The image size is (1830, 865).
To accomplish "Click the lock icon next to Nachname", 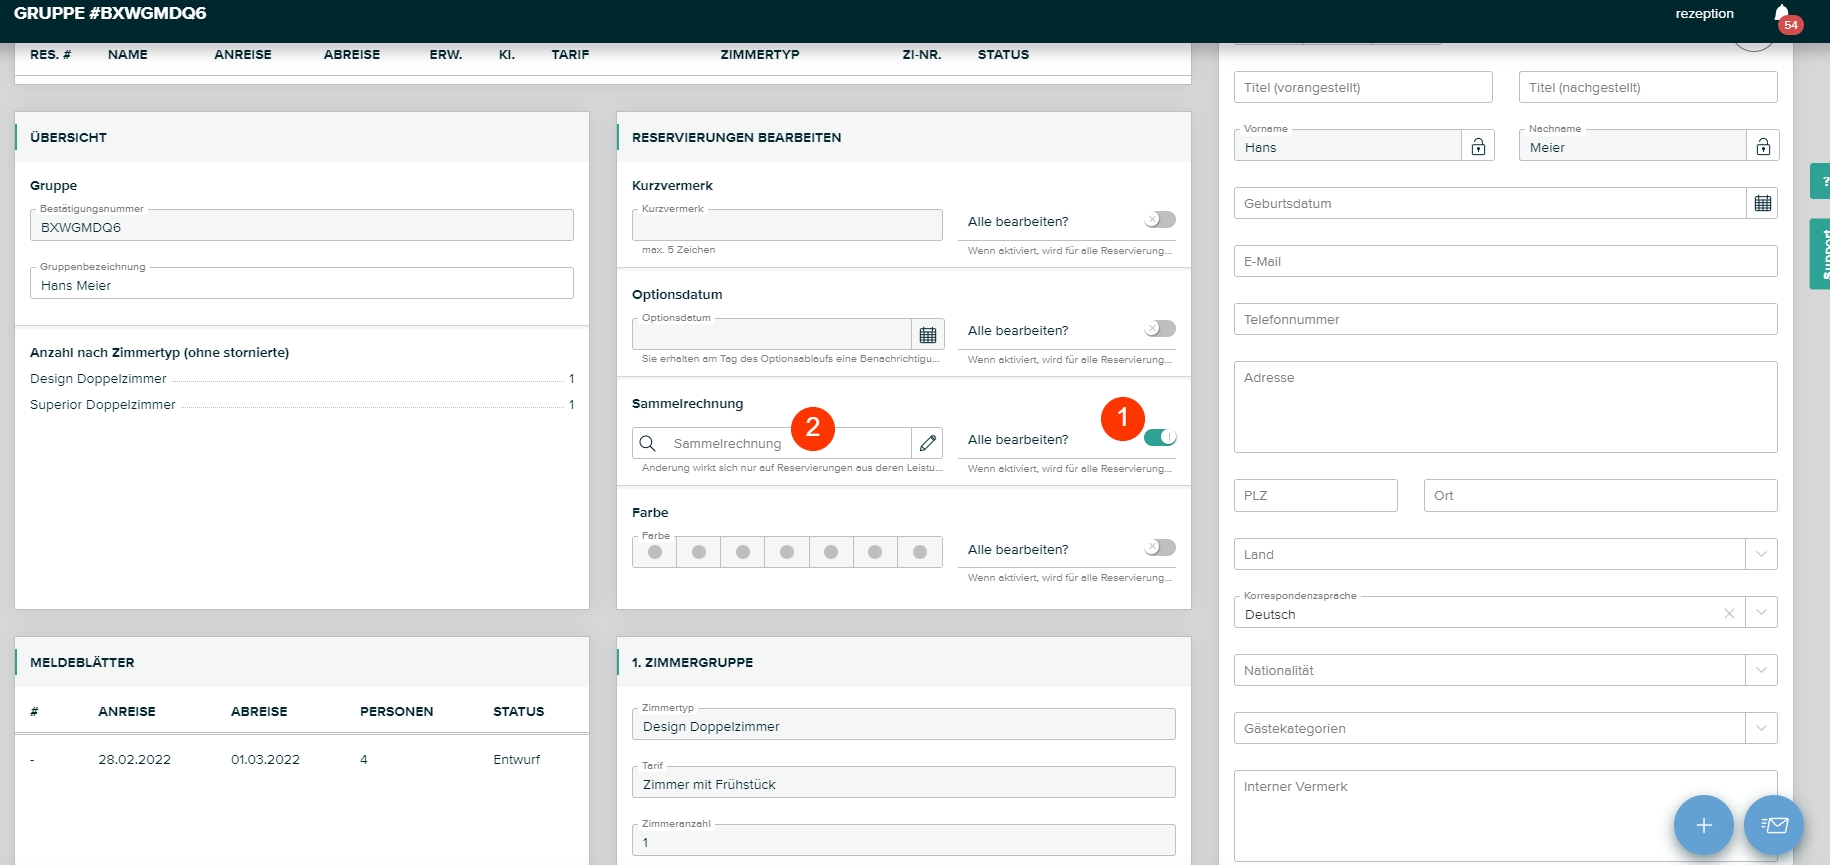I will [1763, 147].
